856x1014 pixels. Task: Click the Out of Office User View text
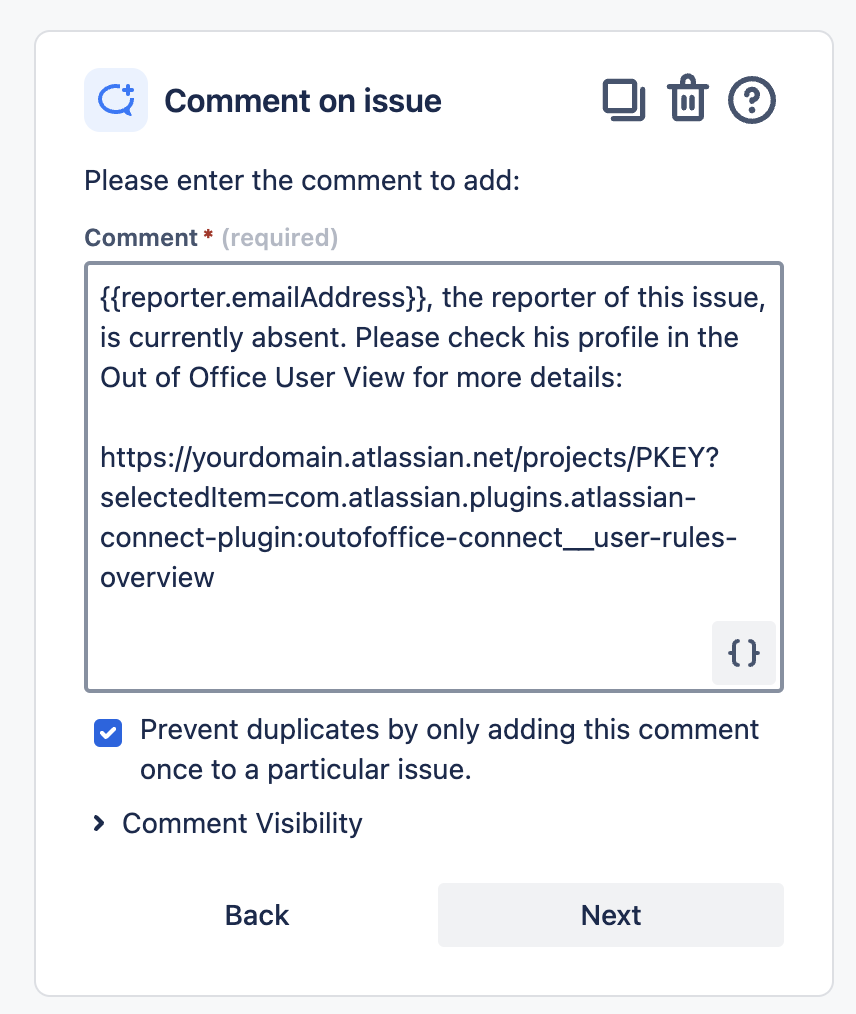point(252,378)
